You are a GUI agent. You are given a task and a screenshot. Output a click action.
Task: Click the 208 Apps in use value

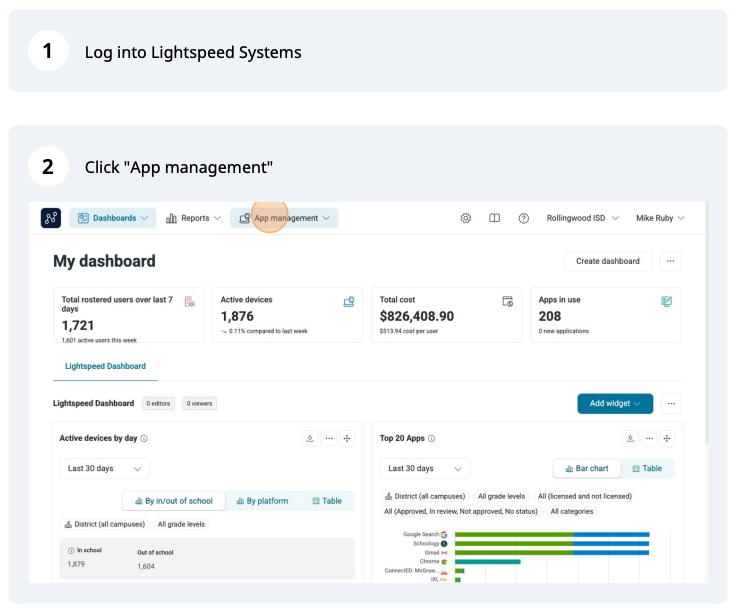click(x=550, y=317)
